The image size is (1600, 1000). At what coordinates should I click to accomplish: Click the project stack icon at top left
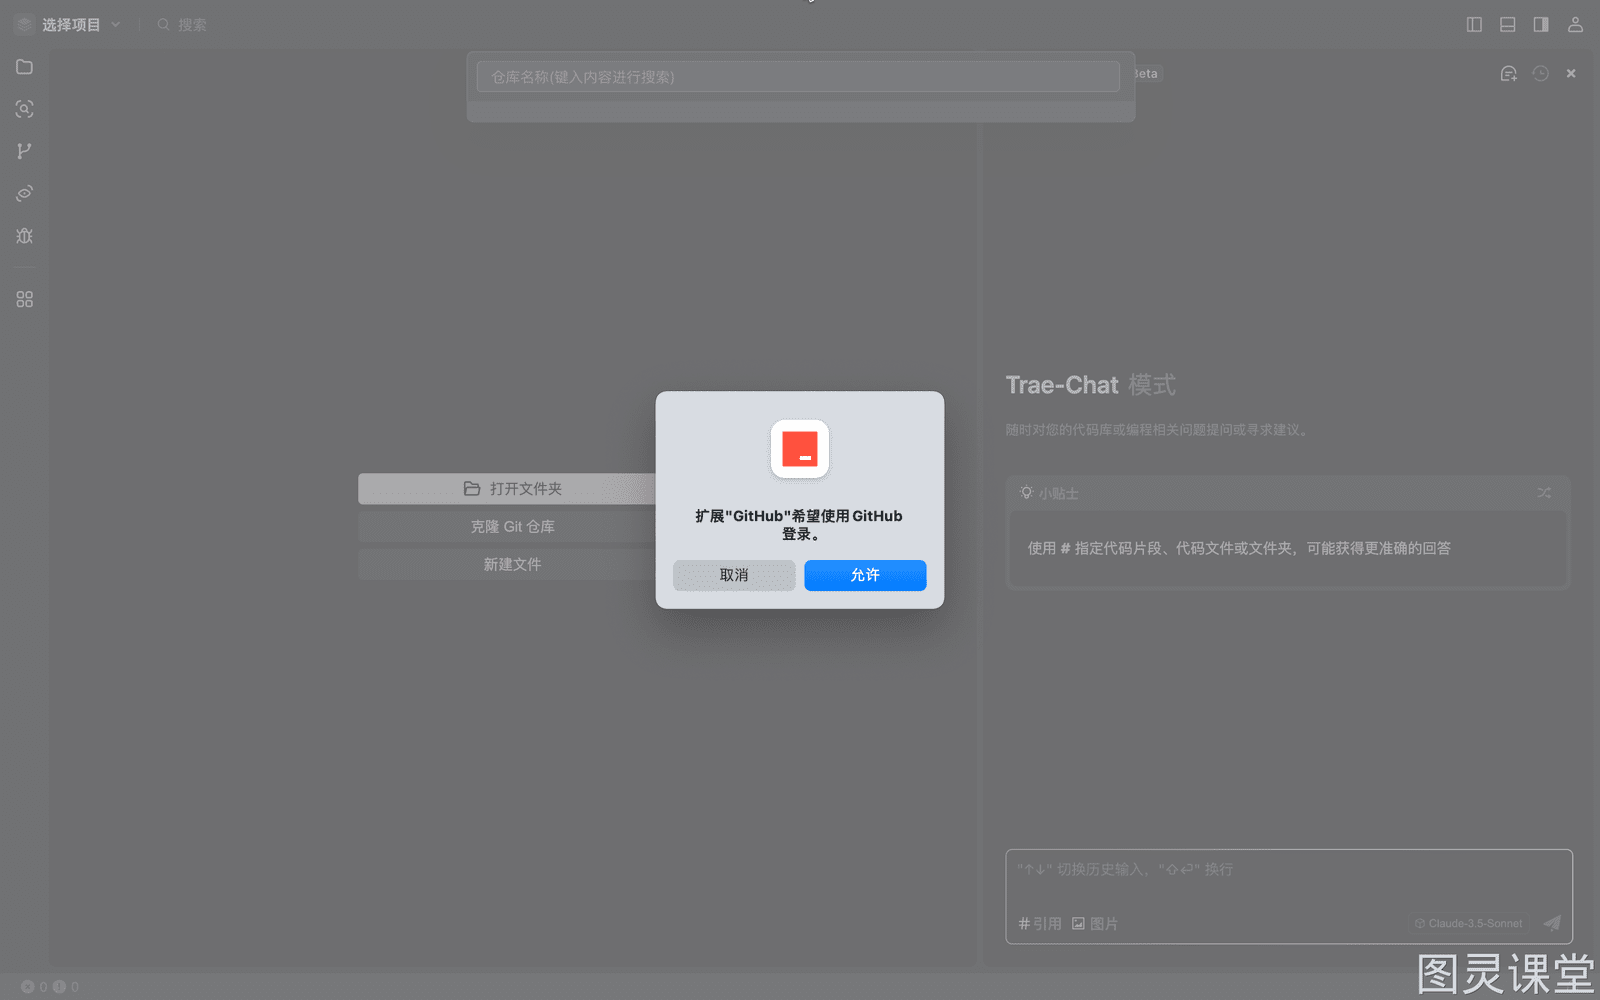tap(25, 25)
